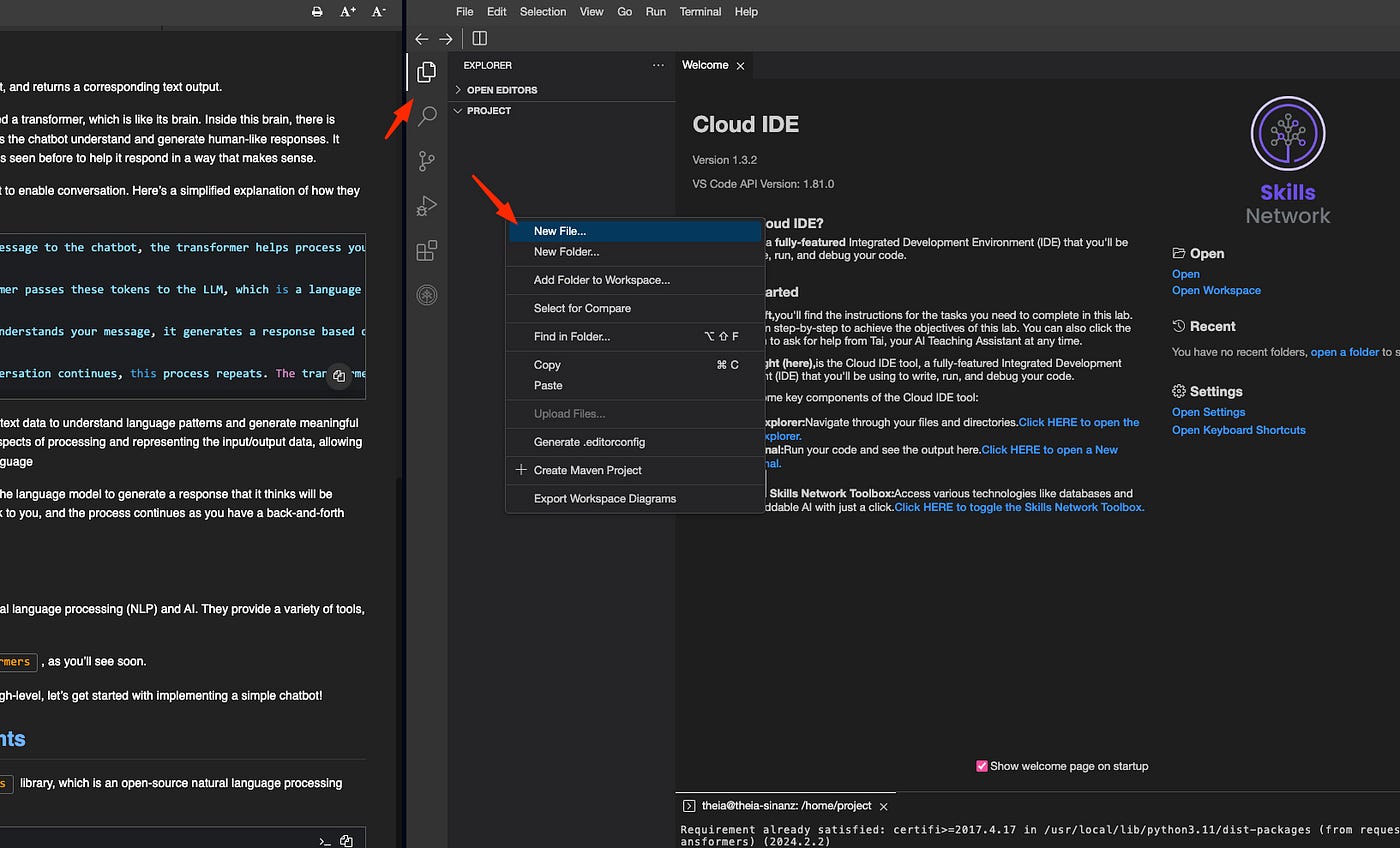Close the theia@theia-sinanz terminal tab

coord(884,806)
